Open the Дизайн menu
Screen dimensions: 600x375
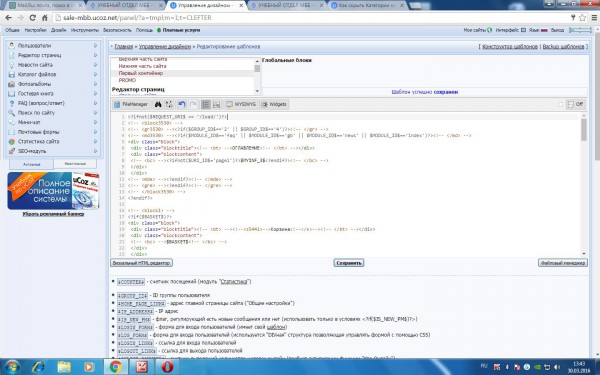(59, 30)
